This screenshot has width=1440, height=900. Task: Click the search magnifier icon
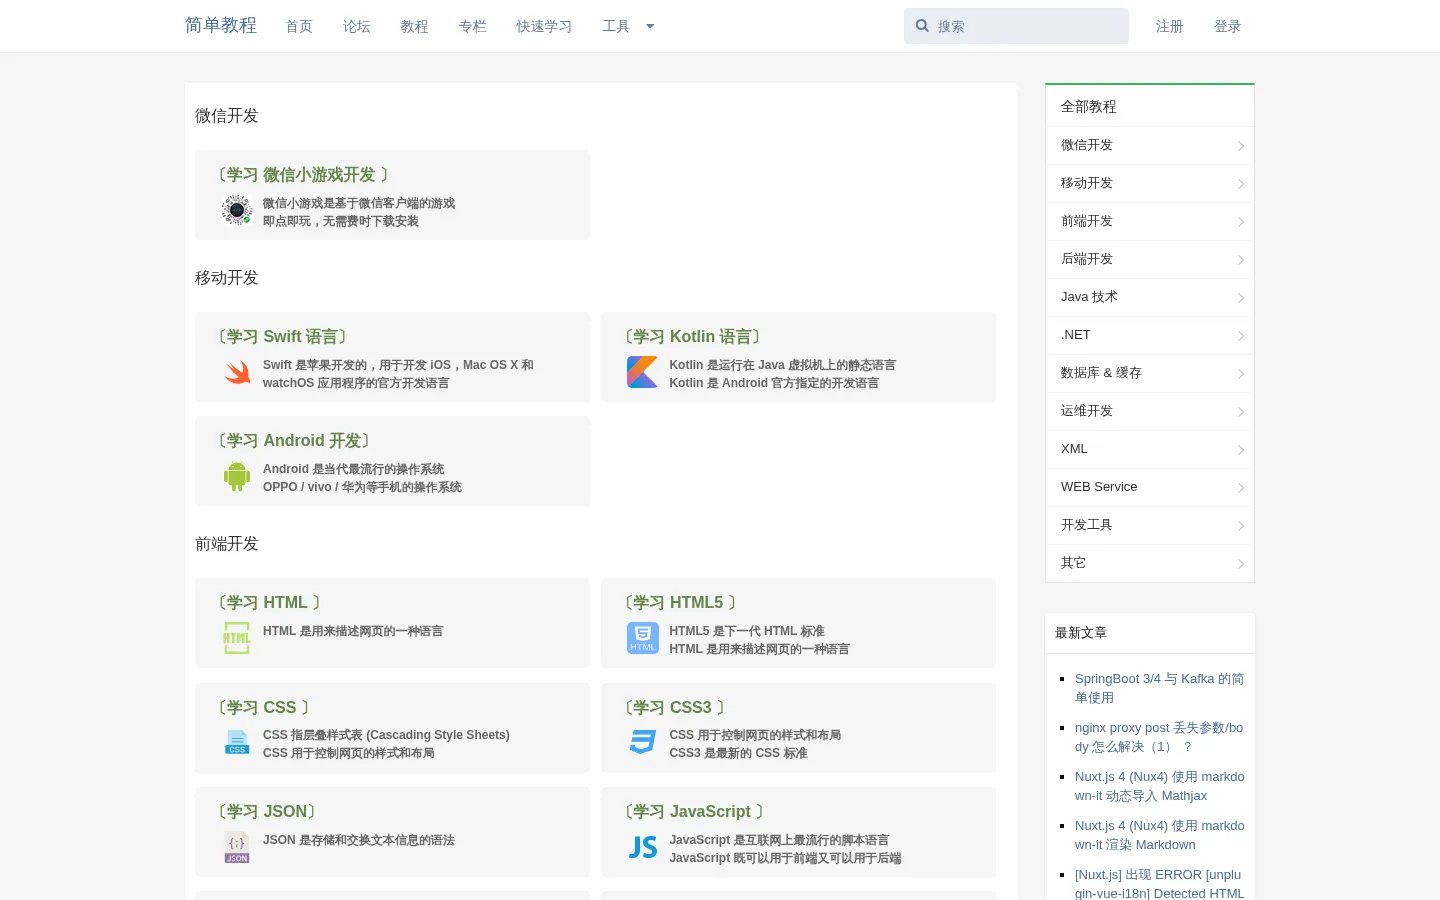tap(922, 26)
